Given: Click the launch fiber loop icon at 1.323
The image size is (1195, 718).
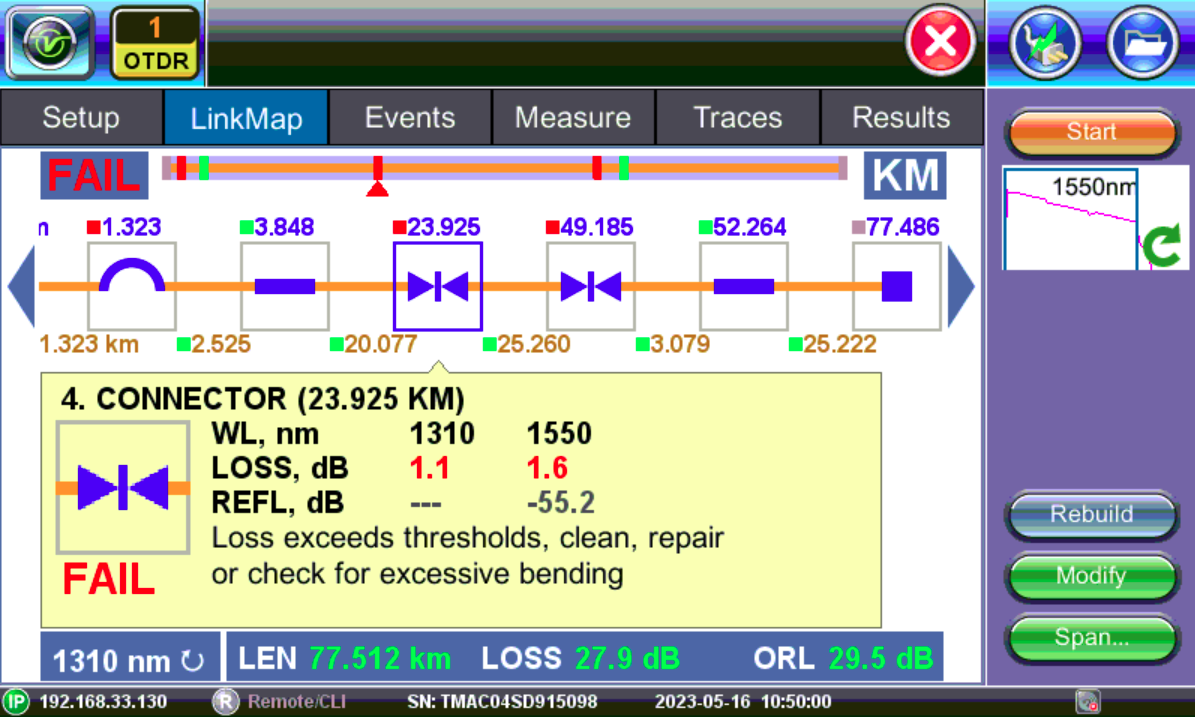Looking at the screenshot, I should [x=131, y=285].
